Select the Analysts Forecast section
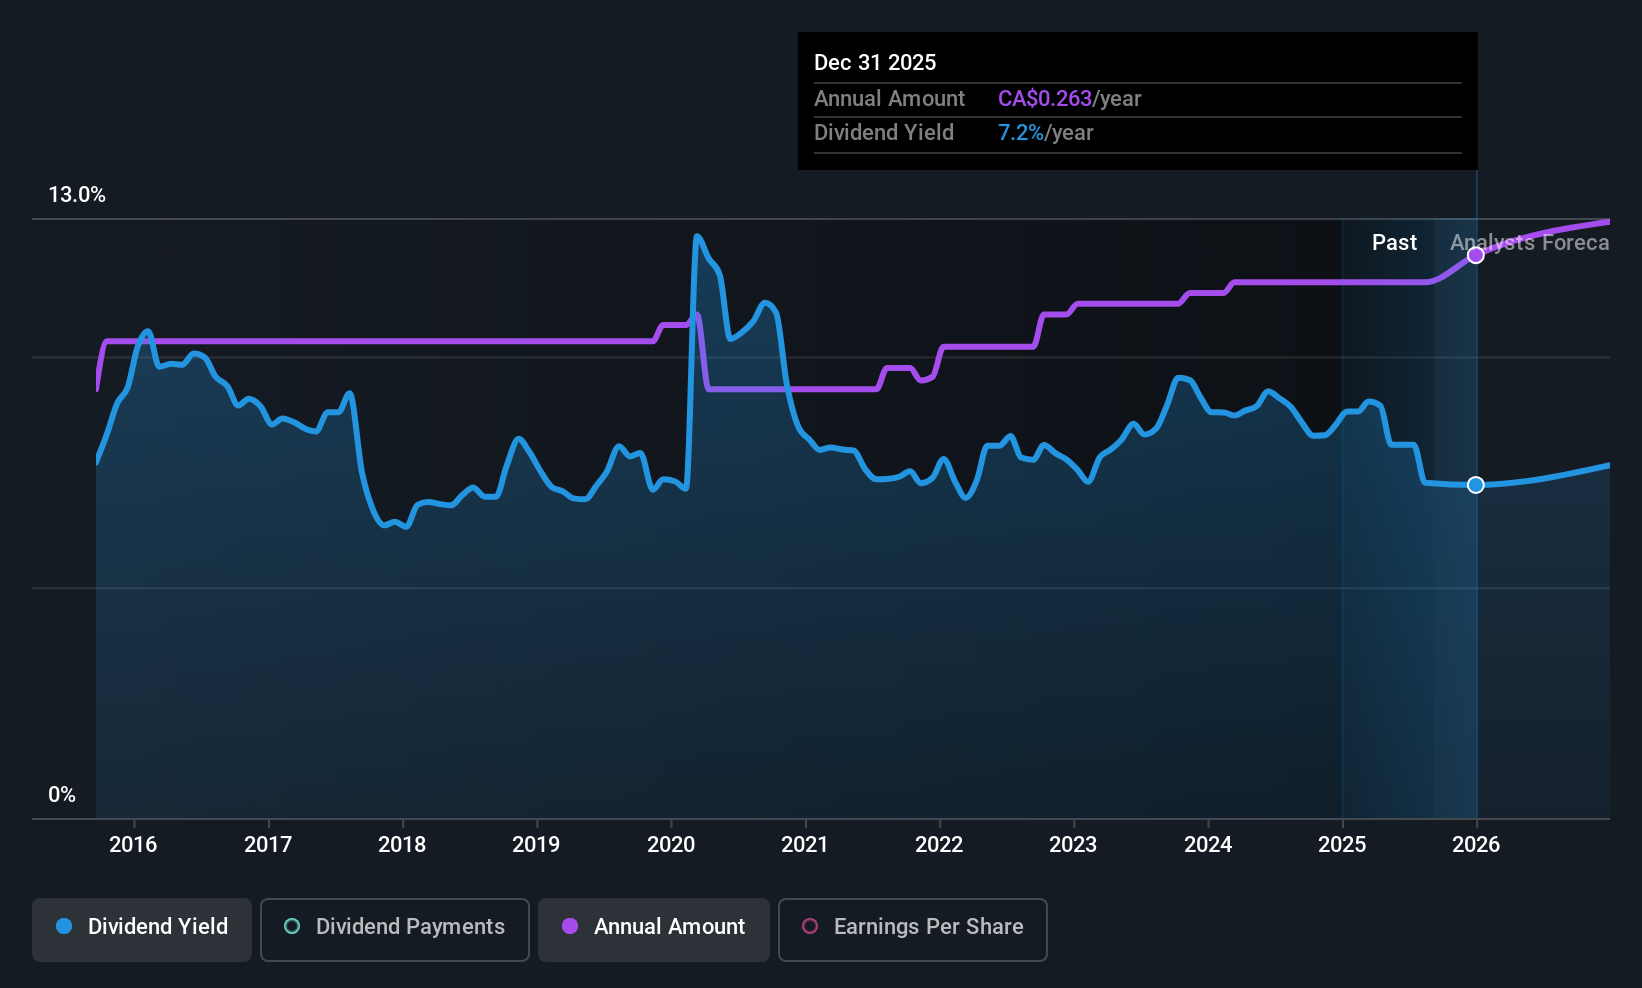The height and width of the screenshot is (988, 1642). tap(1530, 242)
